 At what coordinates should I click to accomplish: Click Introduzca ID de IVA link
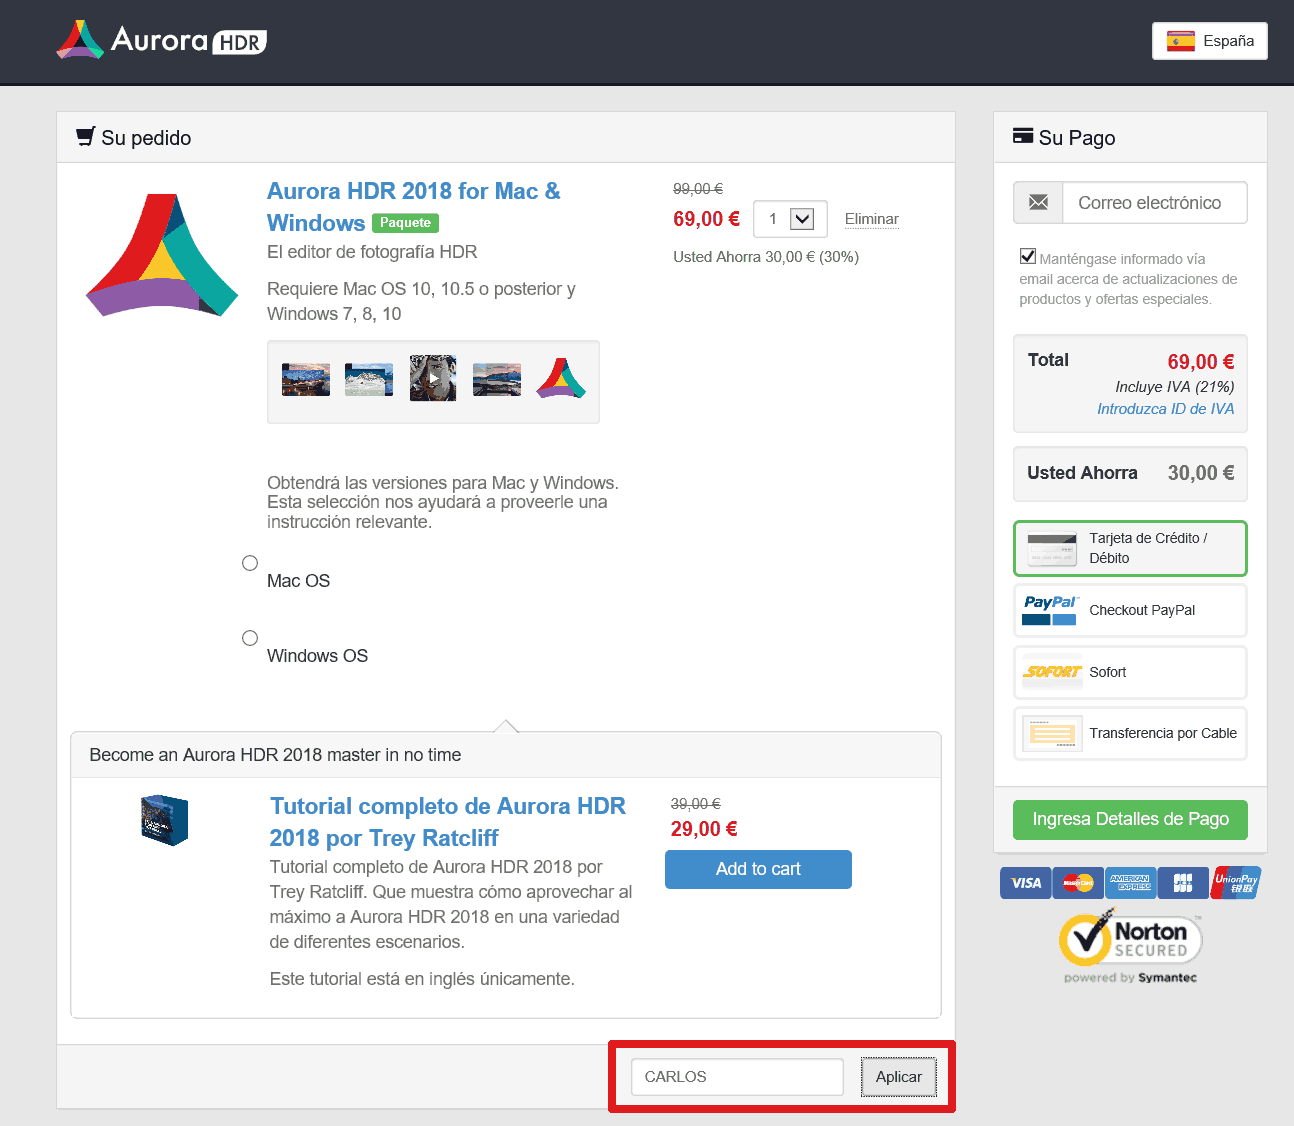[x=1166, y=409]
